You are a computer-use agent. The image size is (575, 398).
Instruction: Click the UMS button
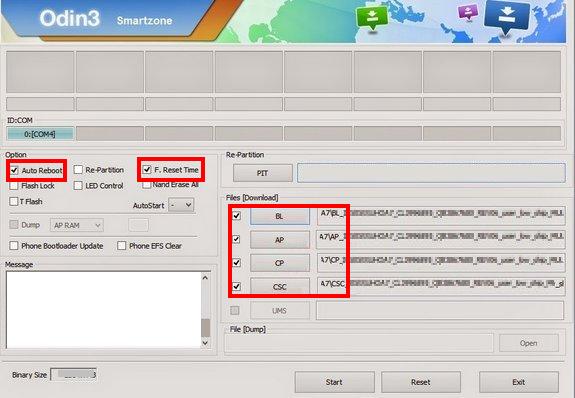(279, 311)
